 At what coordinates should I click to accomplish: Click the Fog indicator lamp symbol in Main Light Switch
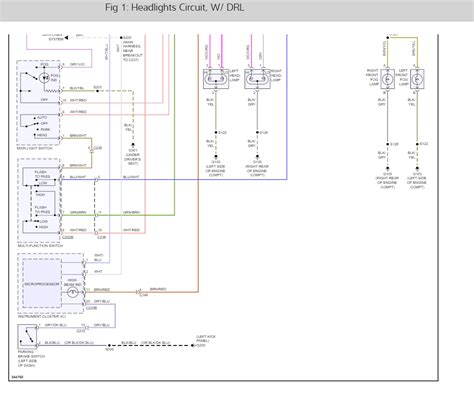click(x=44, y=78)
